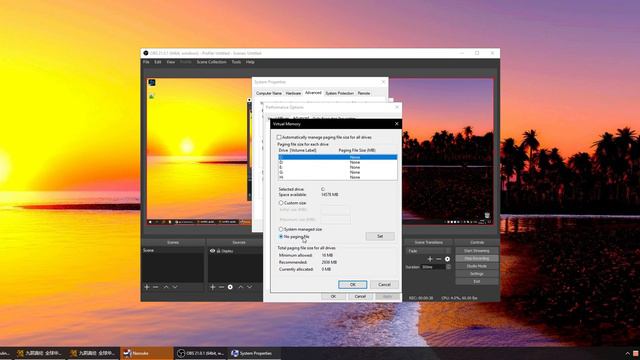The height and width of the screenshot is (360, 640).
Task: Open transition properties gear icon
Action: 447,259
